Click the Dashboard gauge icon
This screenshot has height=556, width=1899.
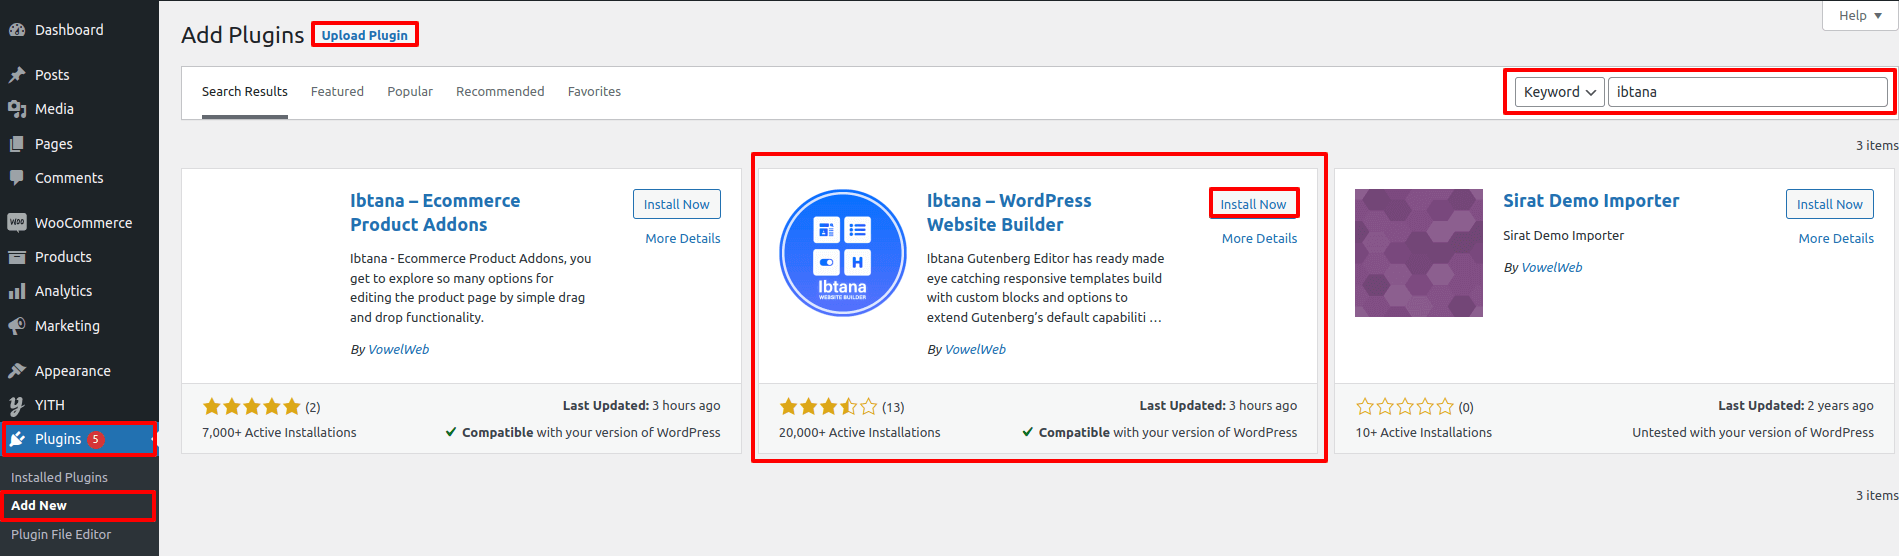click(x=17, y=30)
